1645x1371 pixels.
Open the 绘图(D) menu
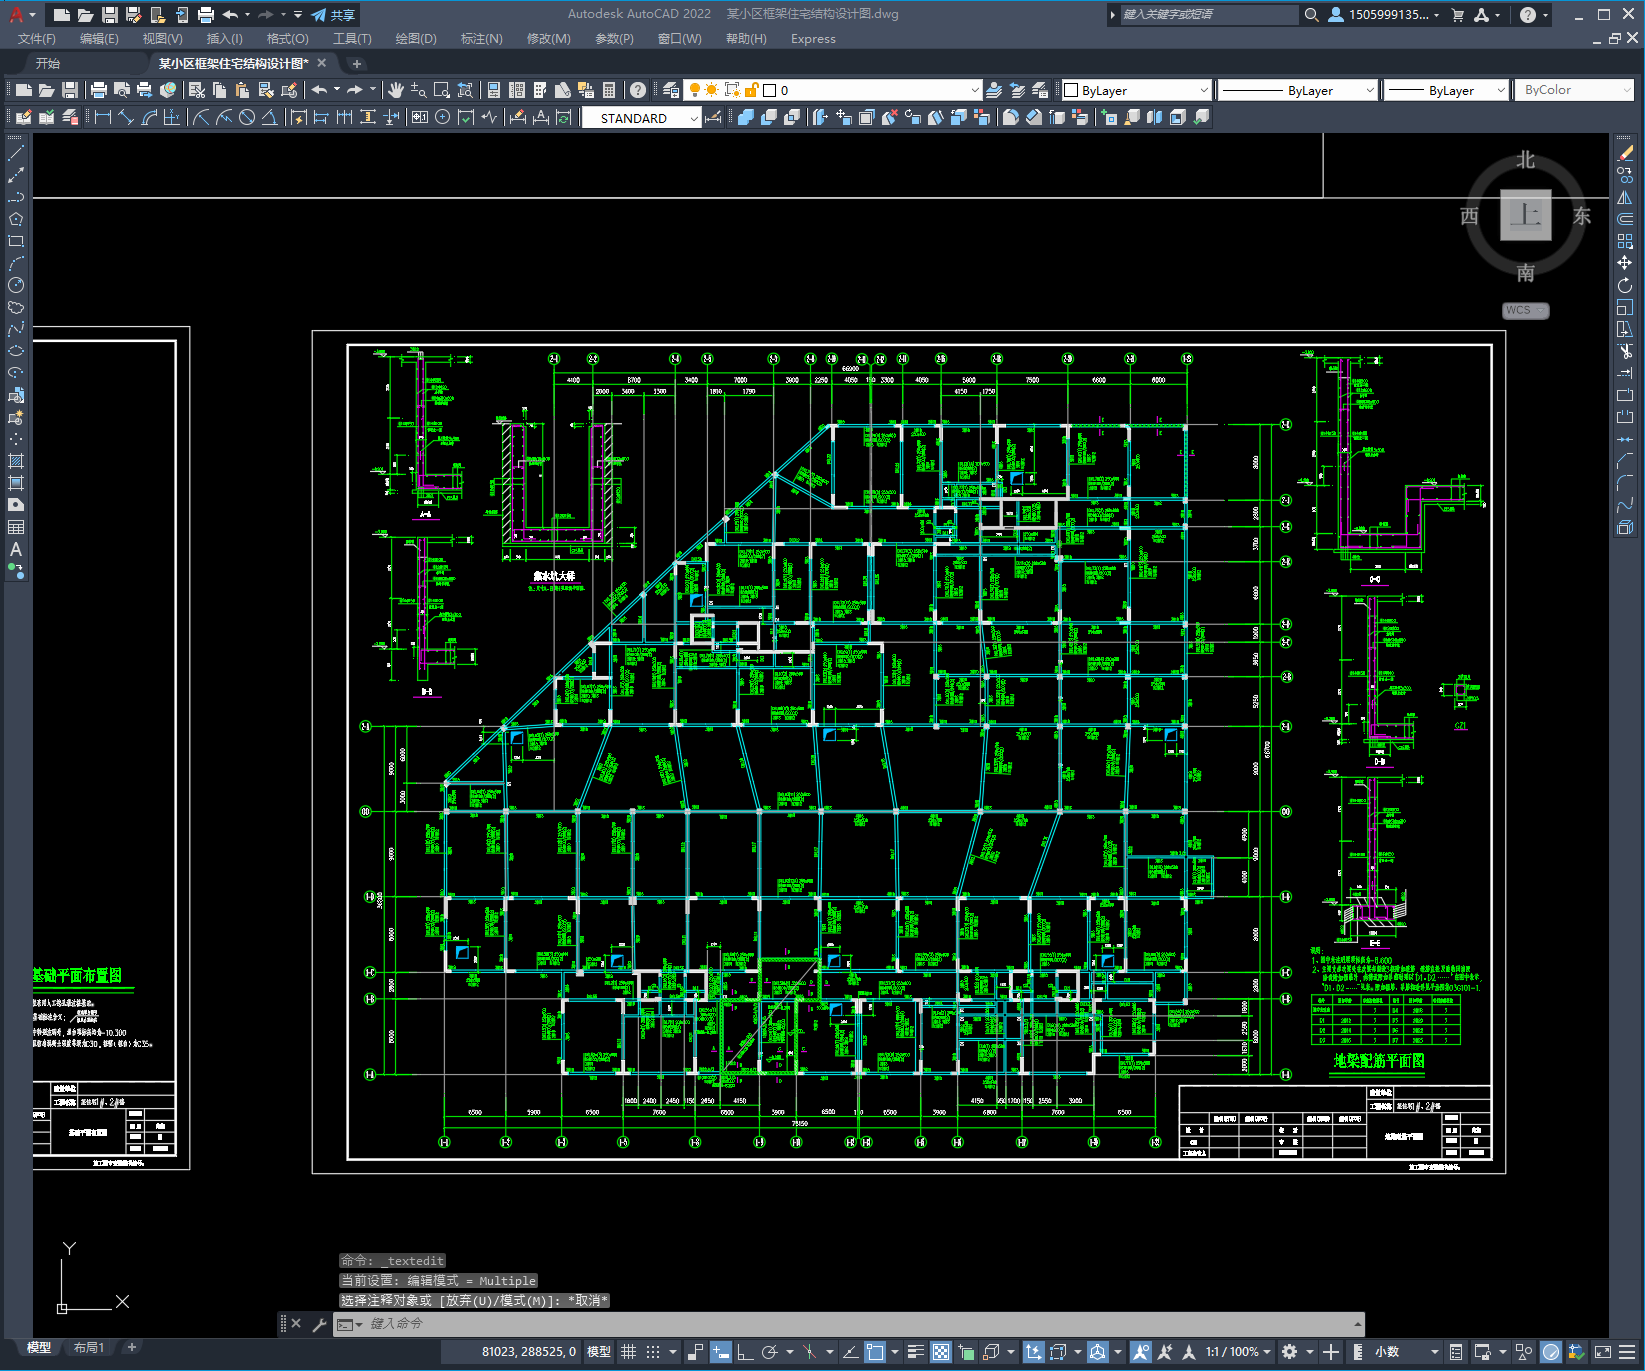click(416, 39)
